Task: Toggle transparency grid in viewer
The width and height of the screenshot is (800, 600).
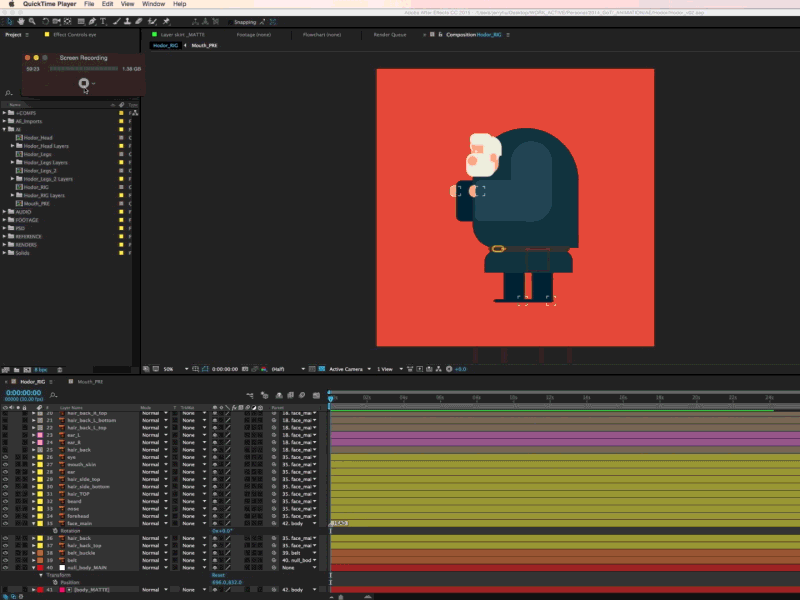Action: pos(321,369)
